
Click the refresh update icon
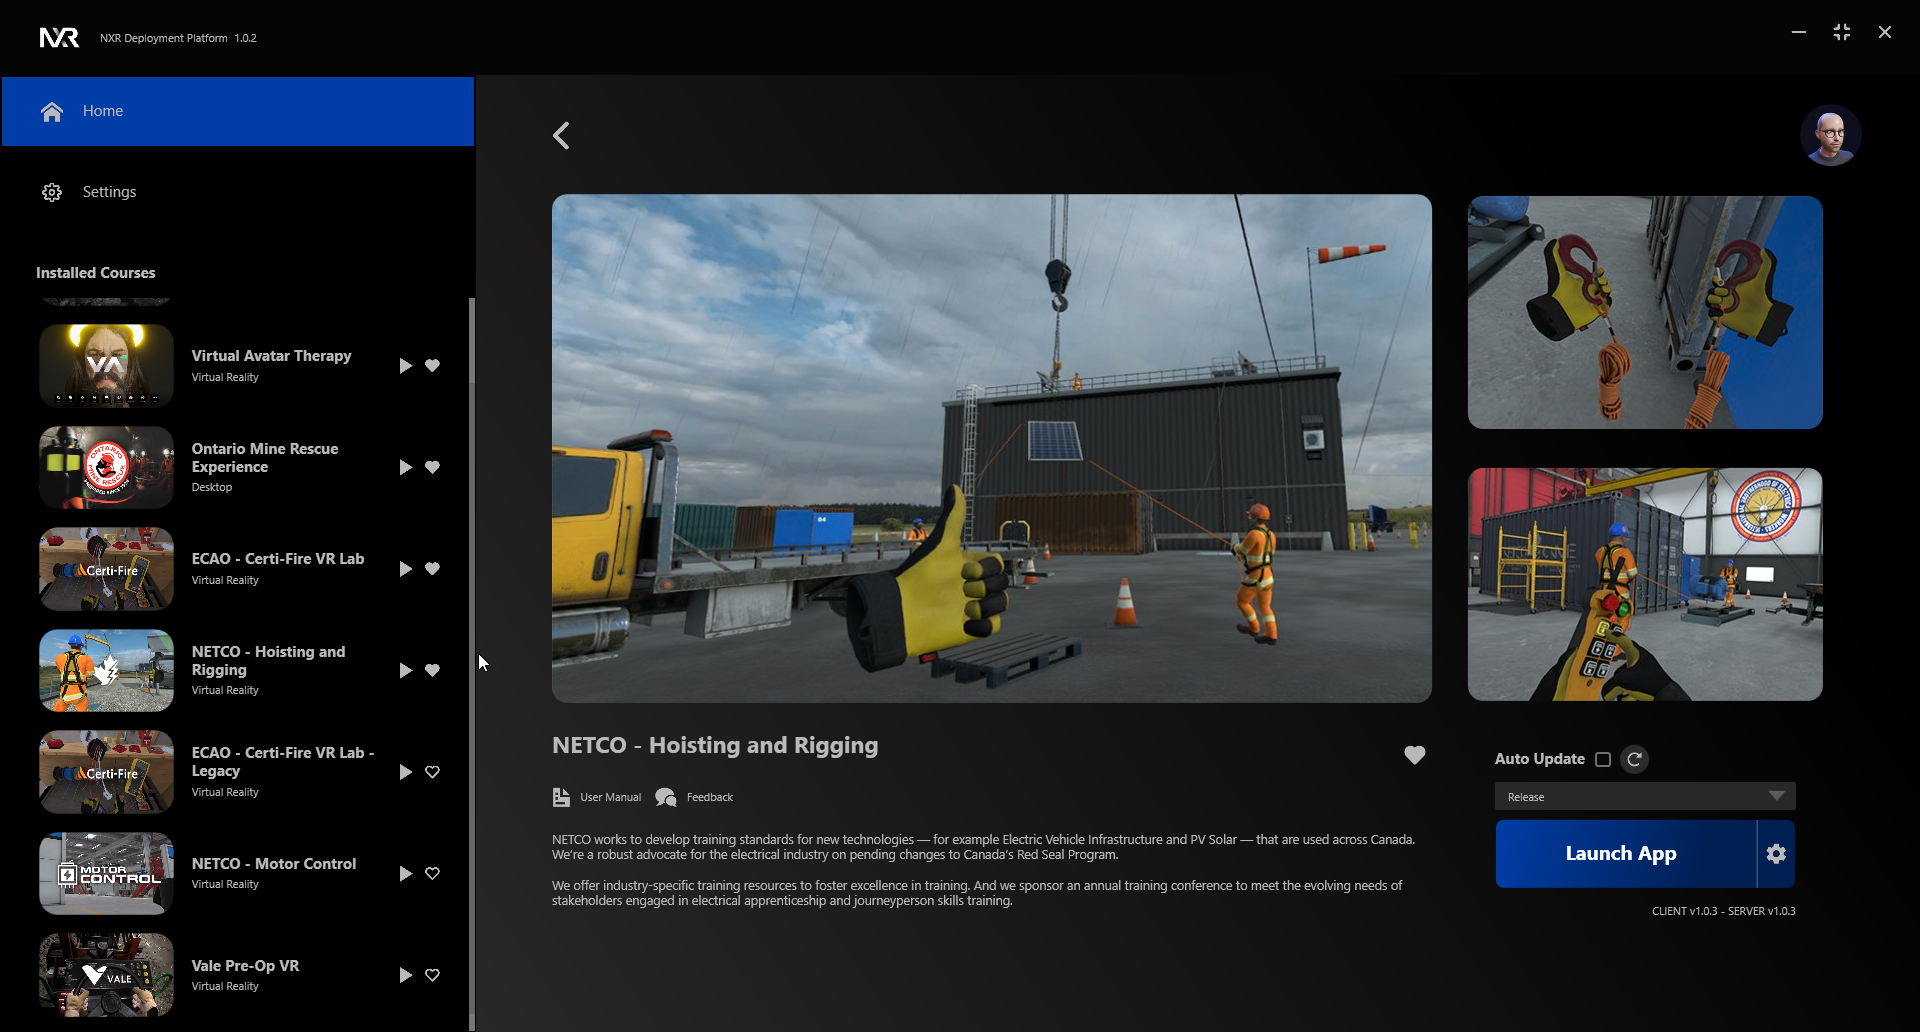pos(1634,759)
